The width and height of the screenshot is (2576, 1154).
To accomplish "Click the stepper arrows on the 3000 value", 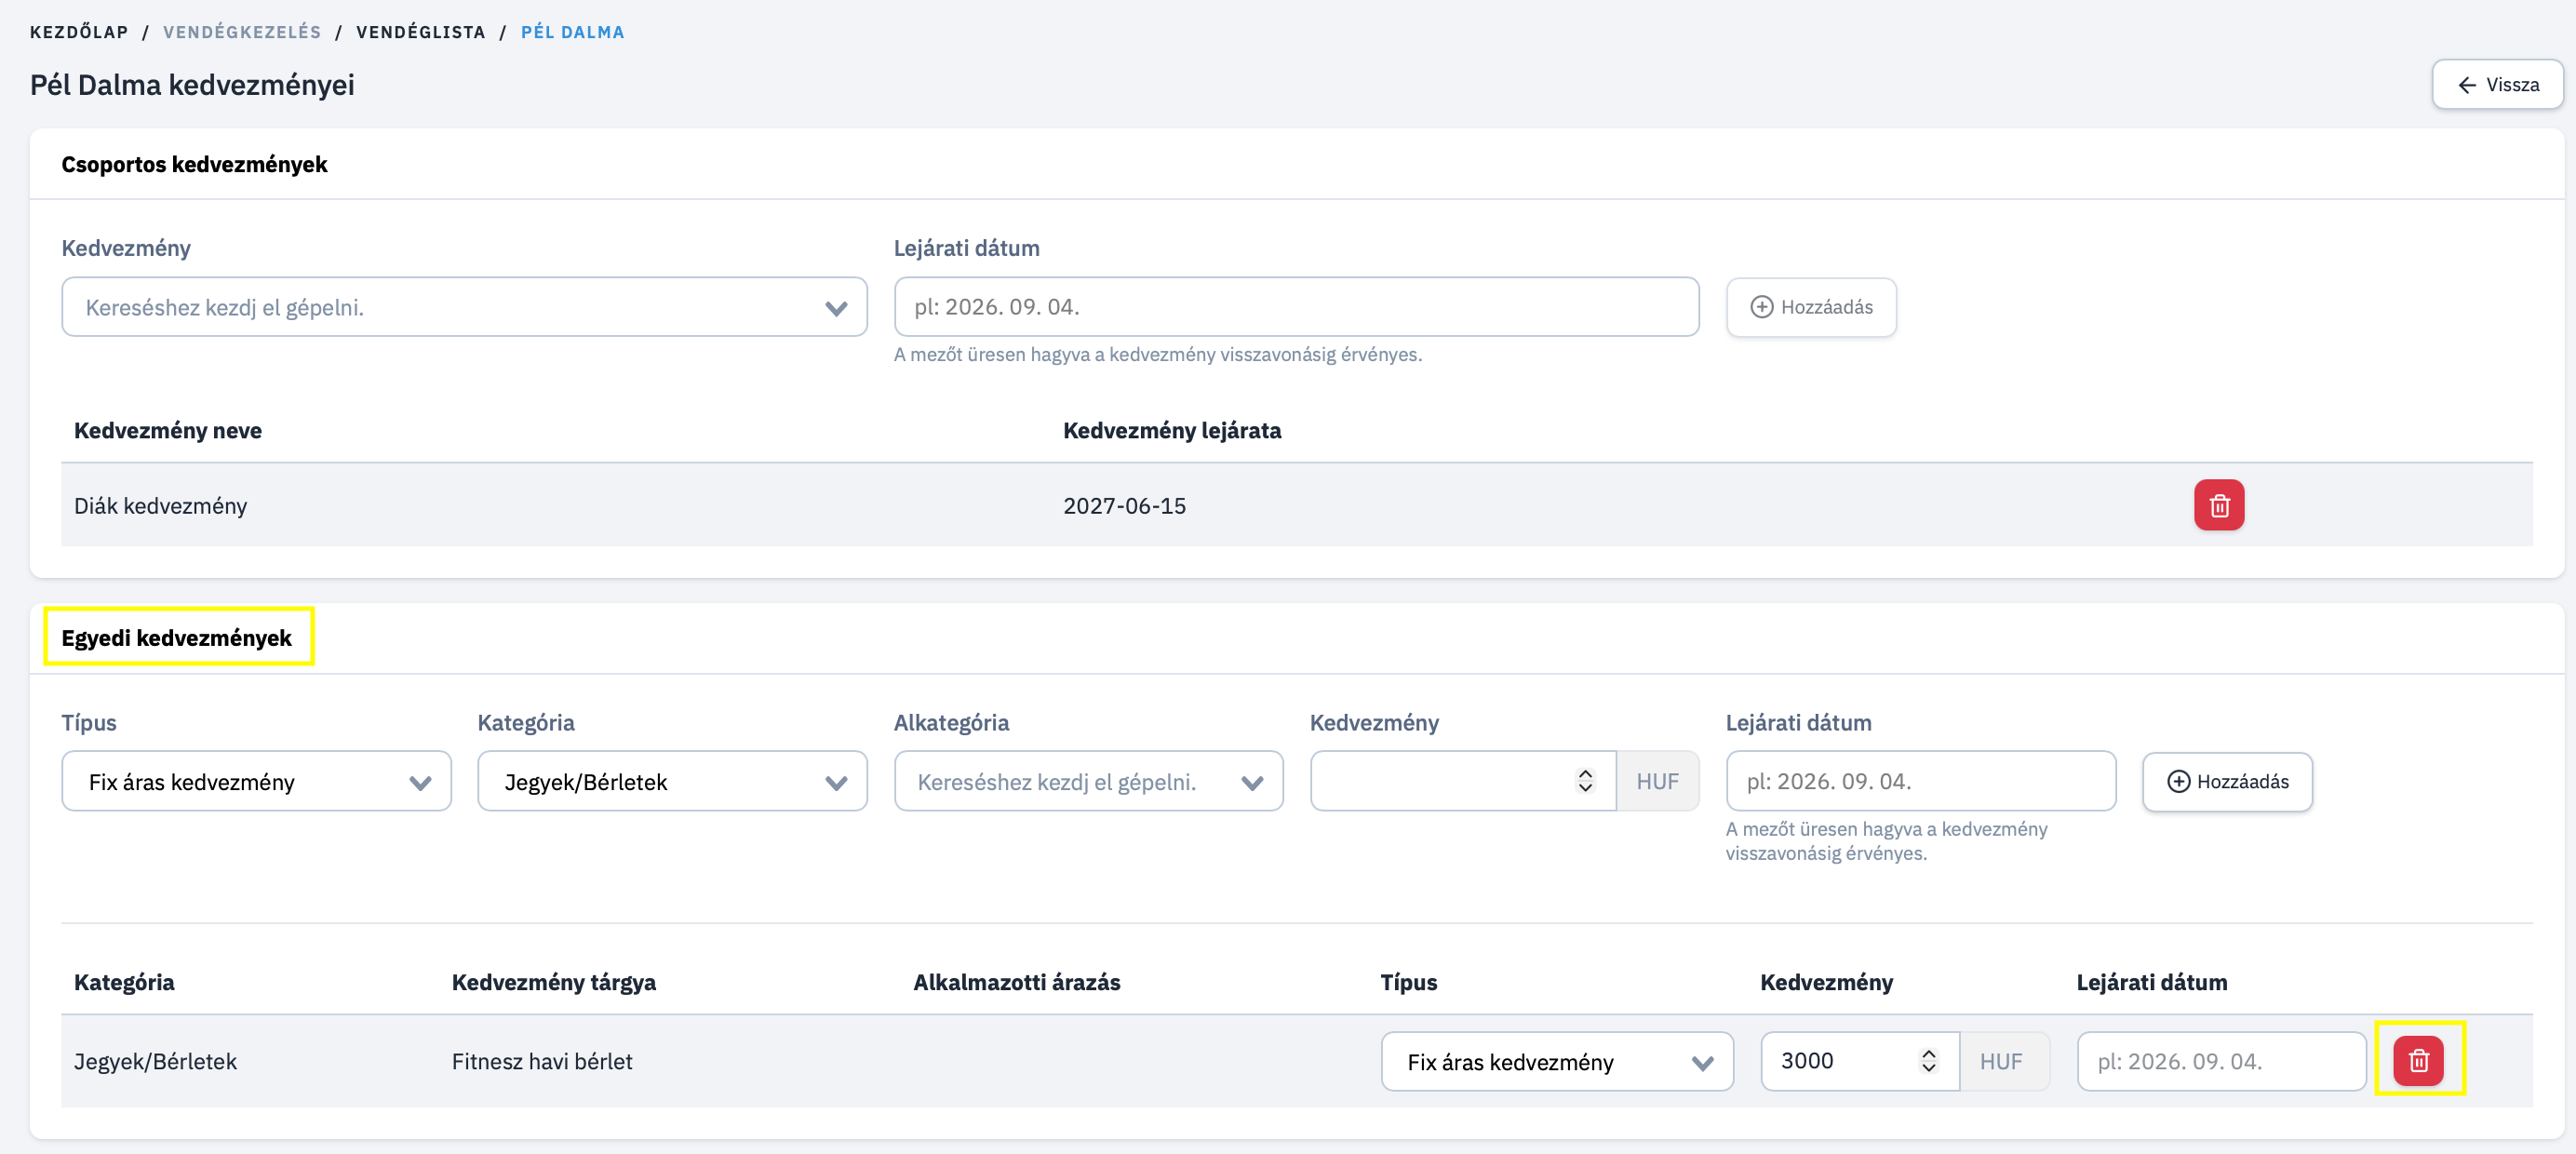I will coord(1928,1061).
